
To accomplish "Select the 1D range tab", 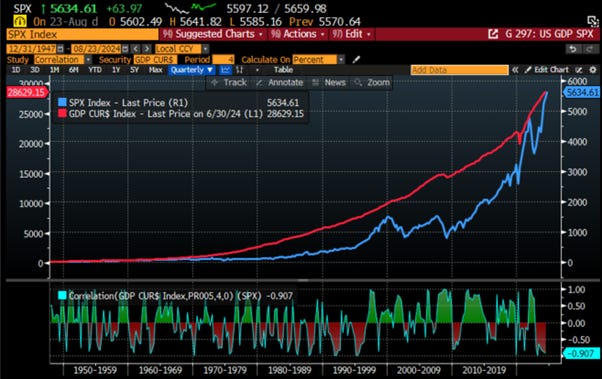I will (x=16, y=70).
